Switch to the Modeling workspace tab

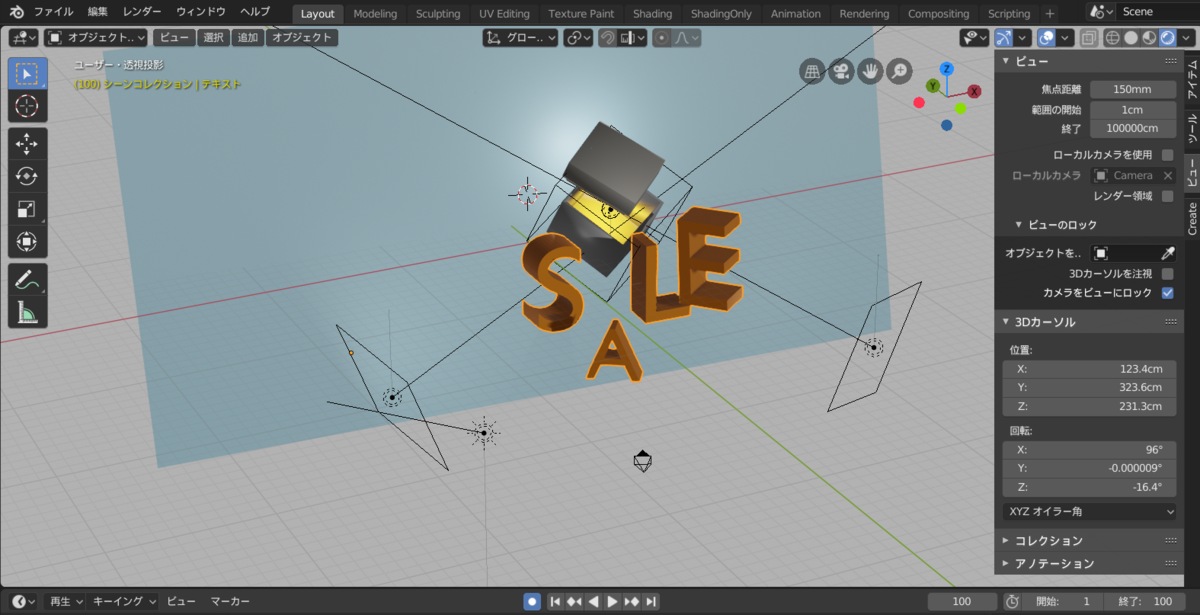[x=375, y=13]
